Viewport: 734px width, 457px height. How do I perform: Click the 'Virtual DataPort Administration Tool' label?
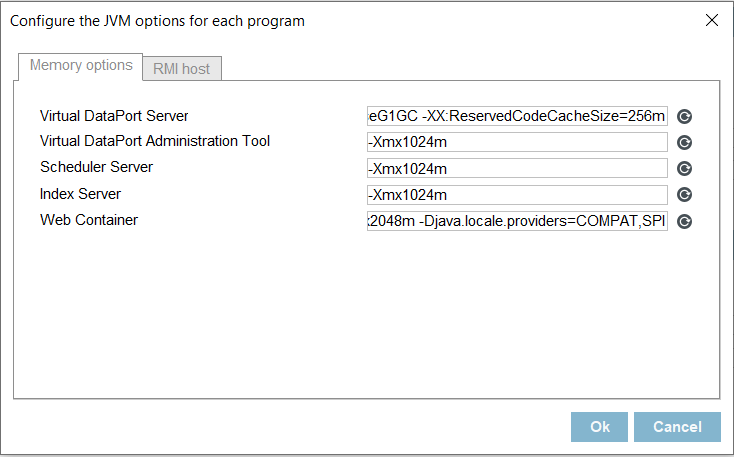pos(155,141)
